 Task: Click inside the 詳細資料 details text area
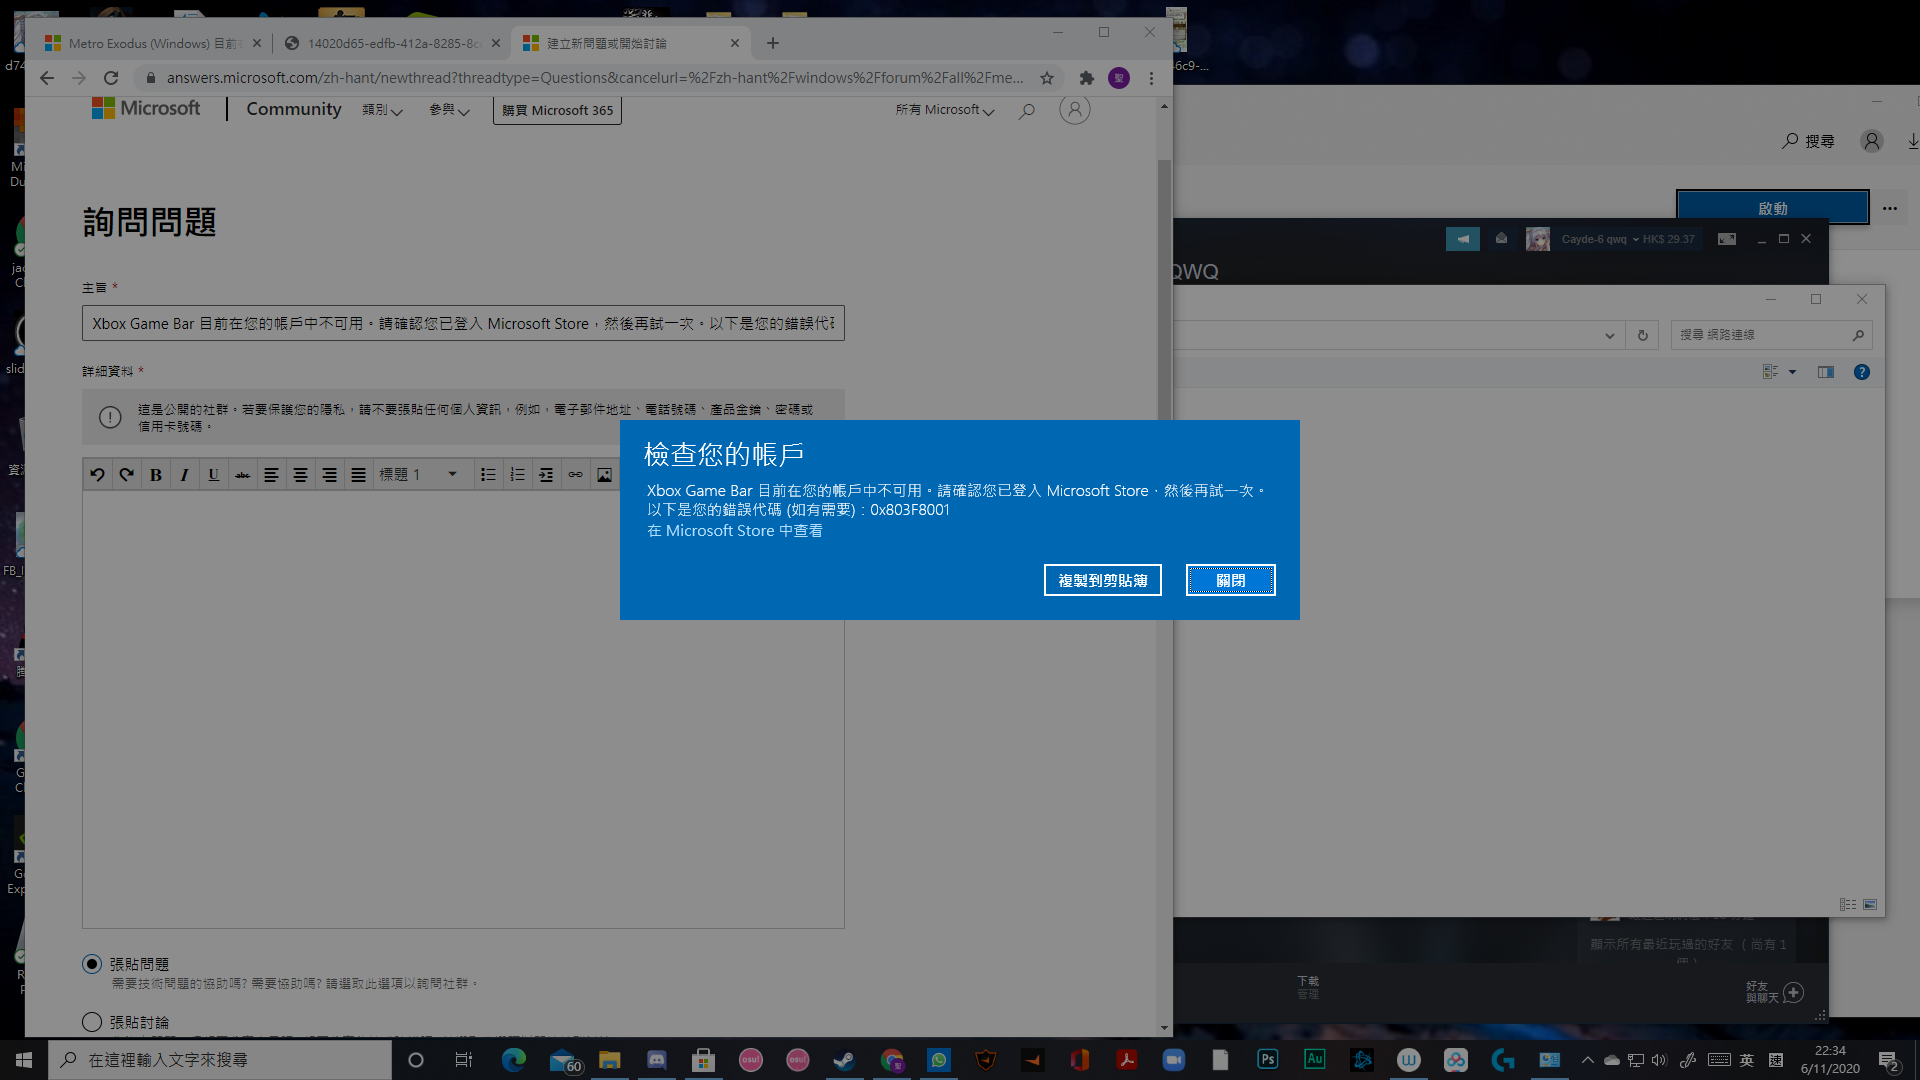463,709
